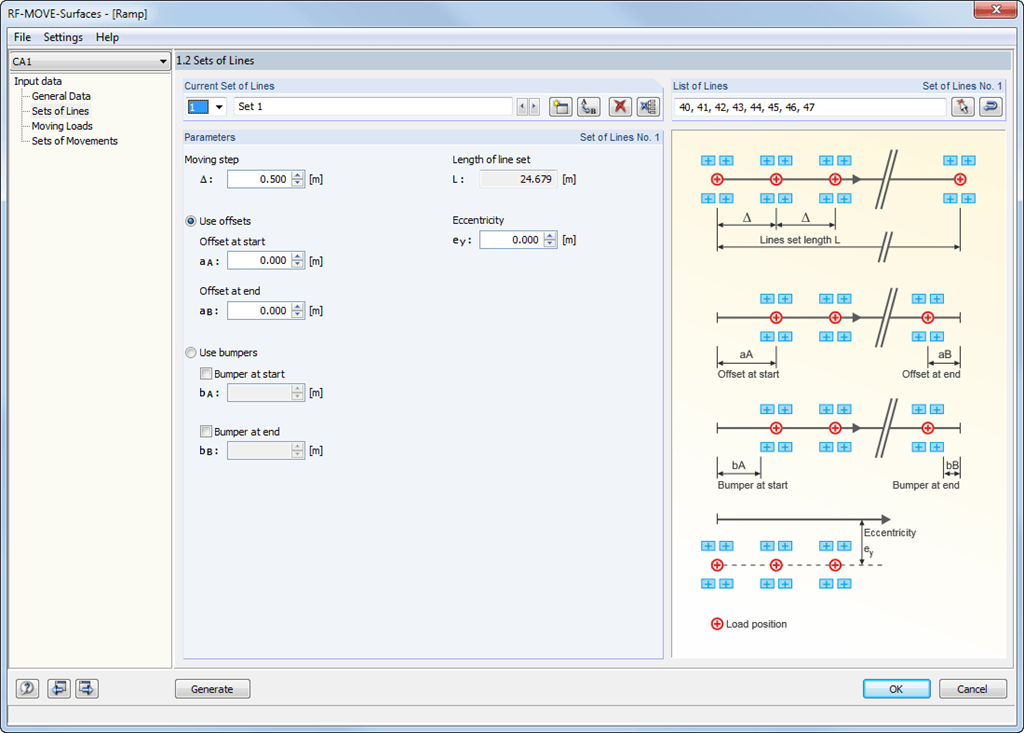Open the help question mark button
This screenshot has height=733, width=1024.
(x=27, y=689)
